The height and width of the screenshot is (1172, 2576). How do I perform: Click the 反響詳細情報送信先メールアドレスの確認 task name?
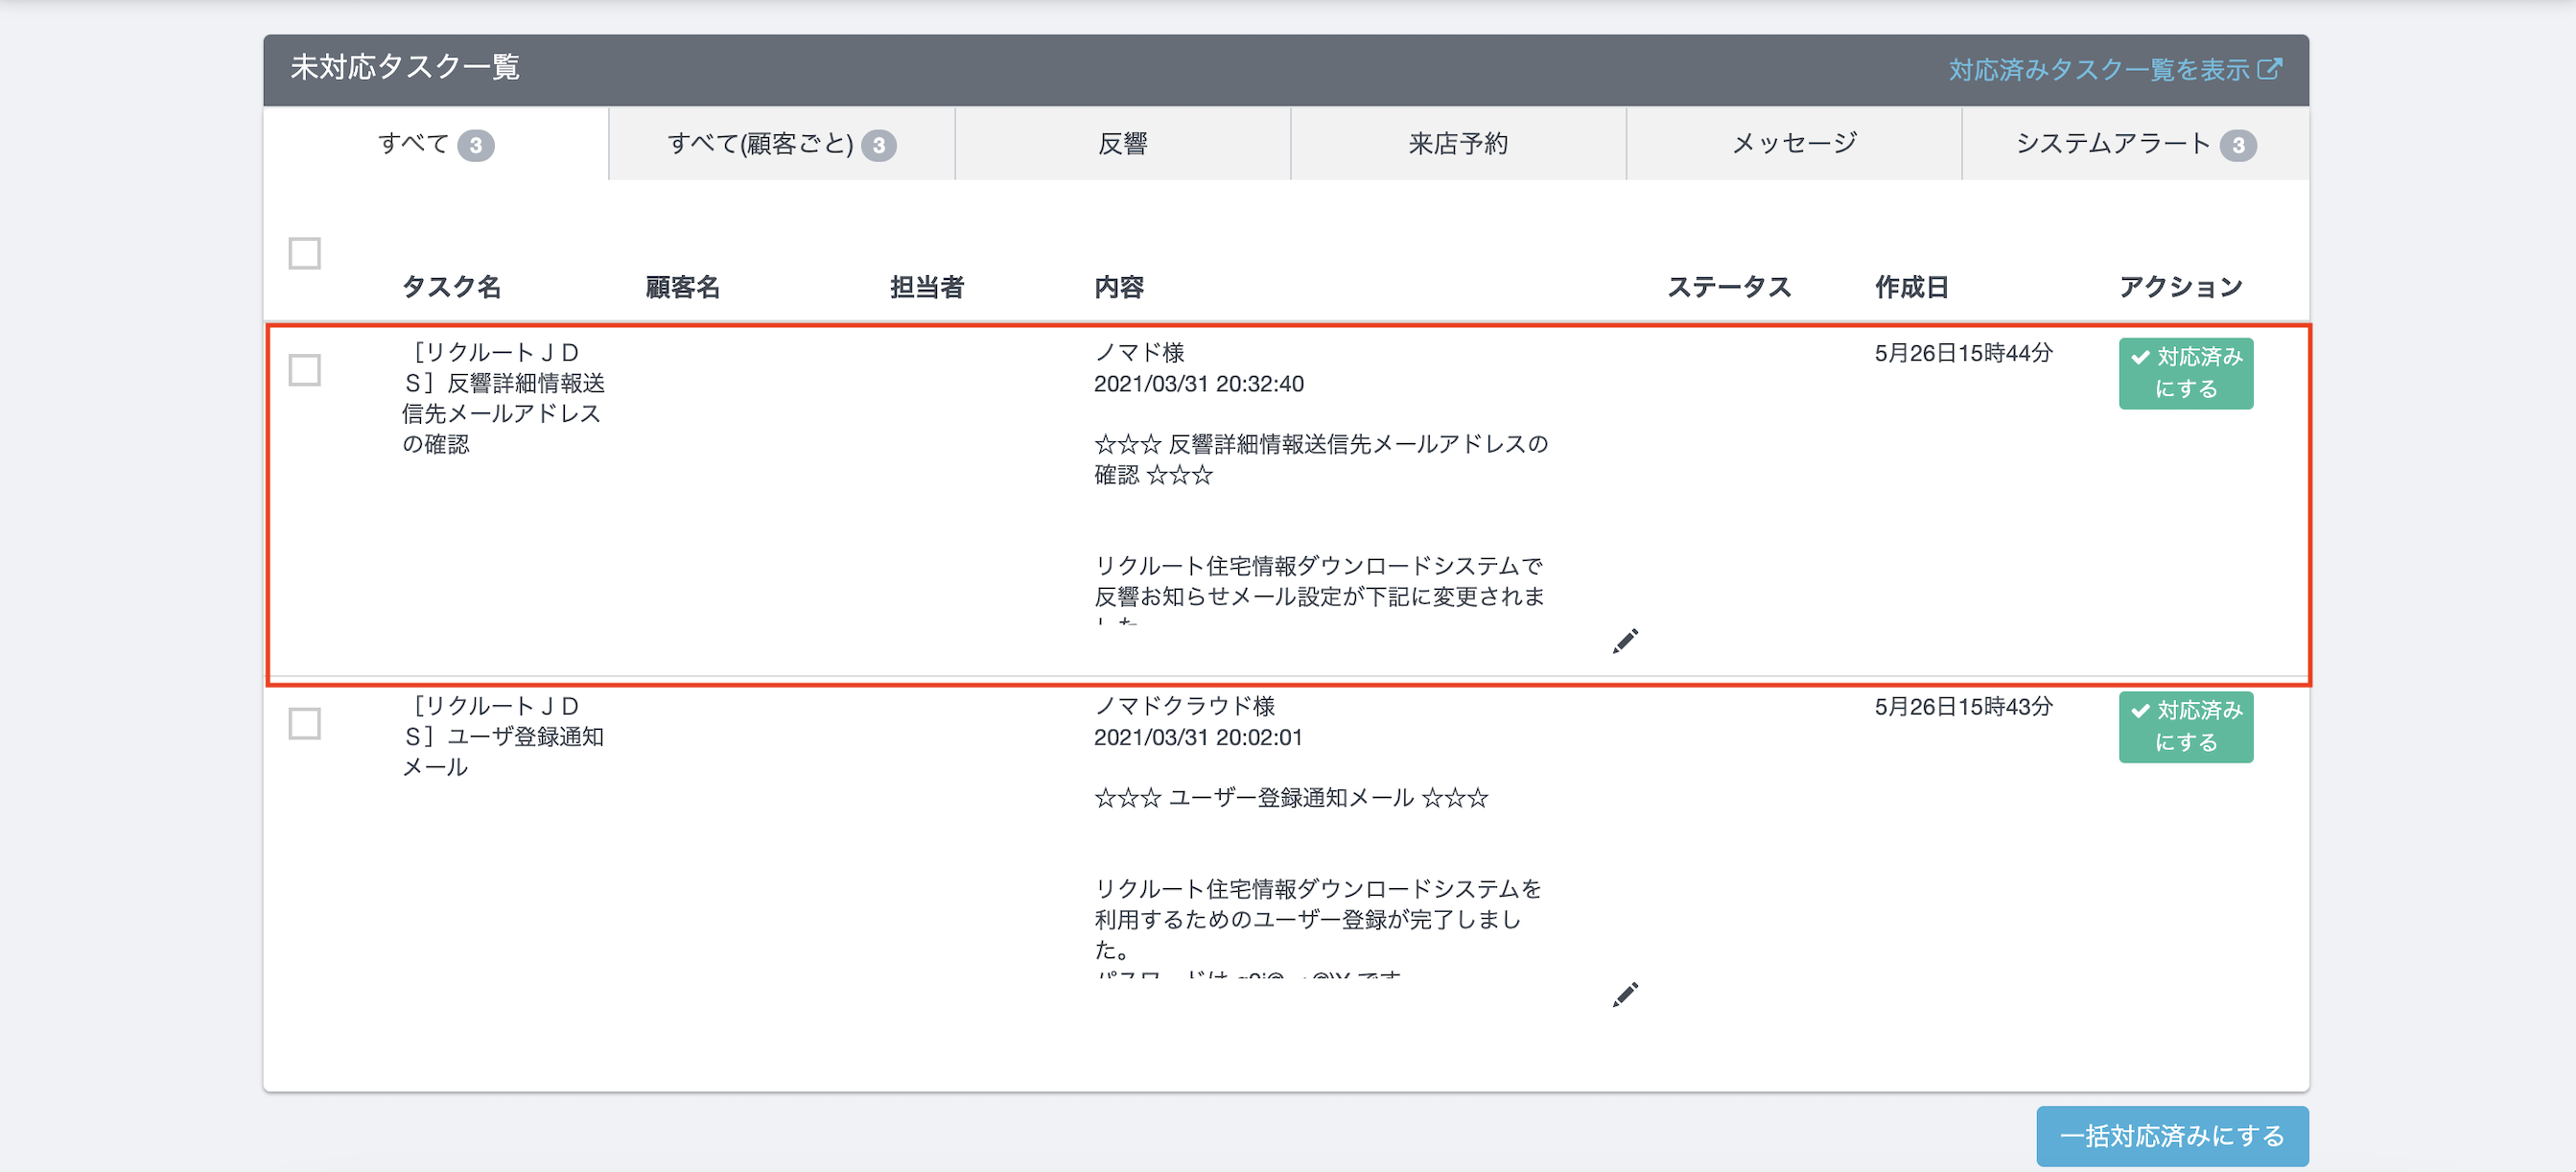click(x=503, y=398)
